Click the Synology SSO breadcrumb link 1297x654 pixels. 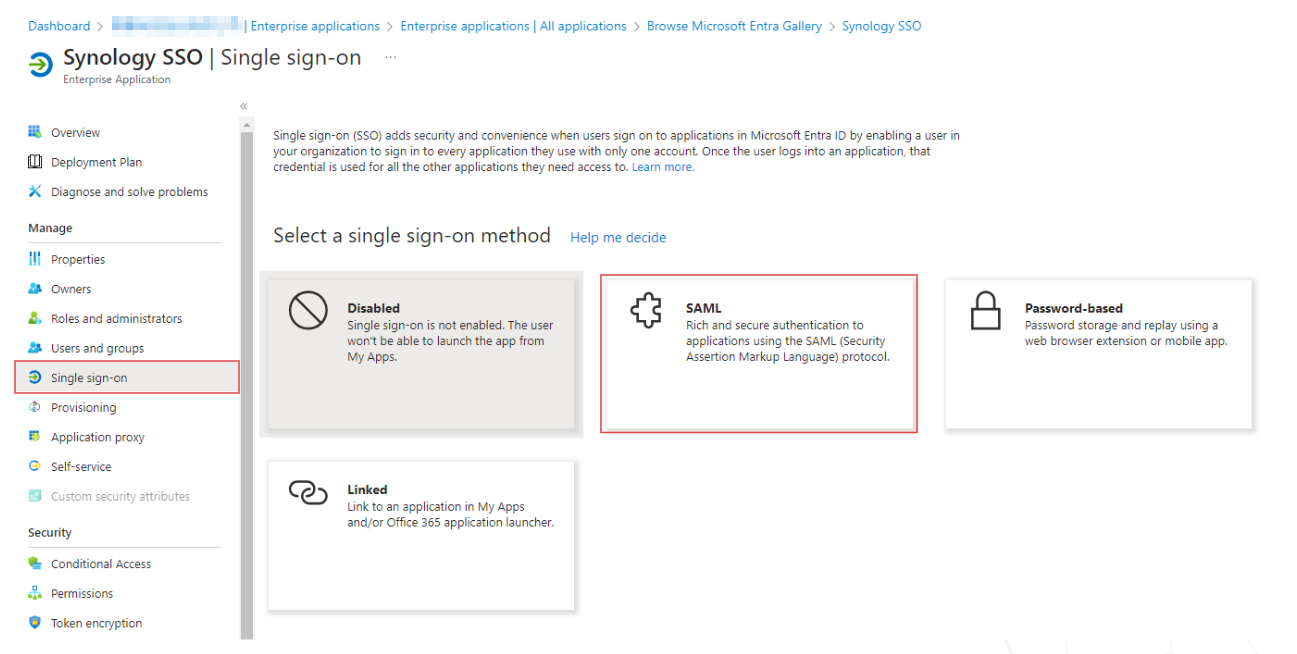[x=881, y=26]
